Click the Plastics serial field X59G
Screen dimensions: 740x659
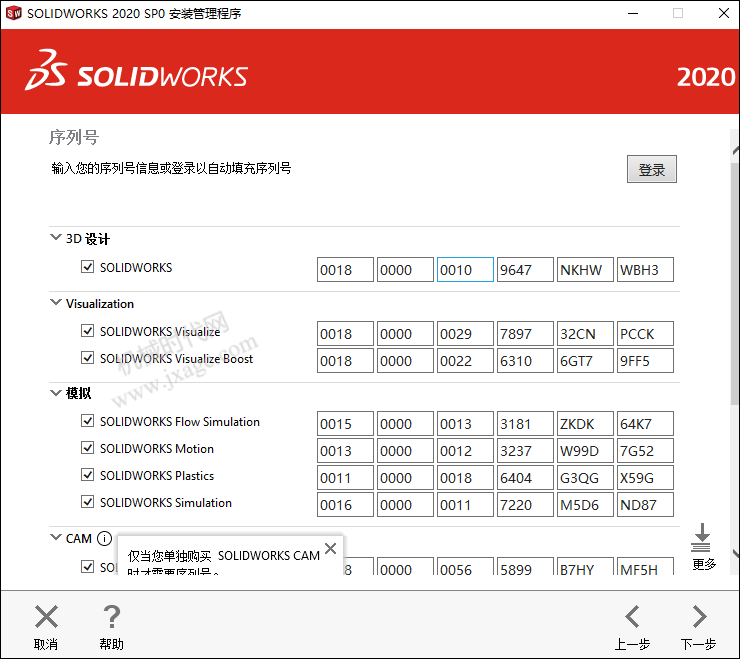[x=645, y=477]
